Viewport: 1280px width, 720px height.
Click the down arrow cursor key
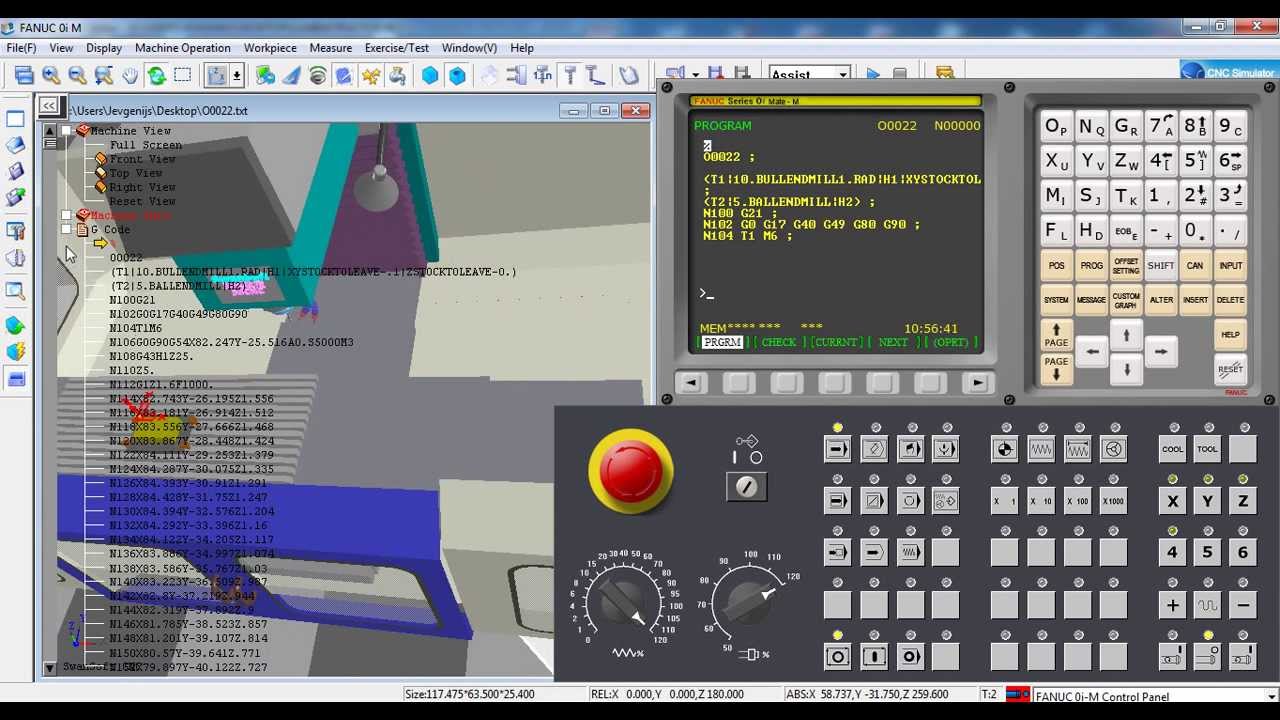pos(1126,369)
